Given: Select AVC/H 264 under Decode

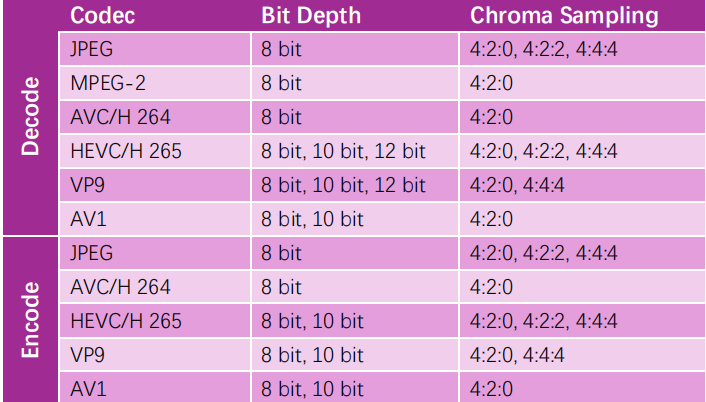Looking at the screenshot, I should coord(121,116).
